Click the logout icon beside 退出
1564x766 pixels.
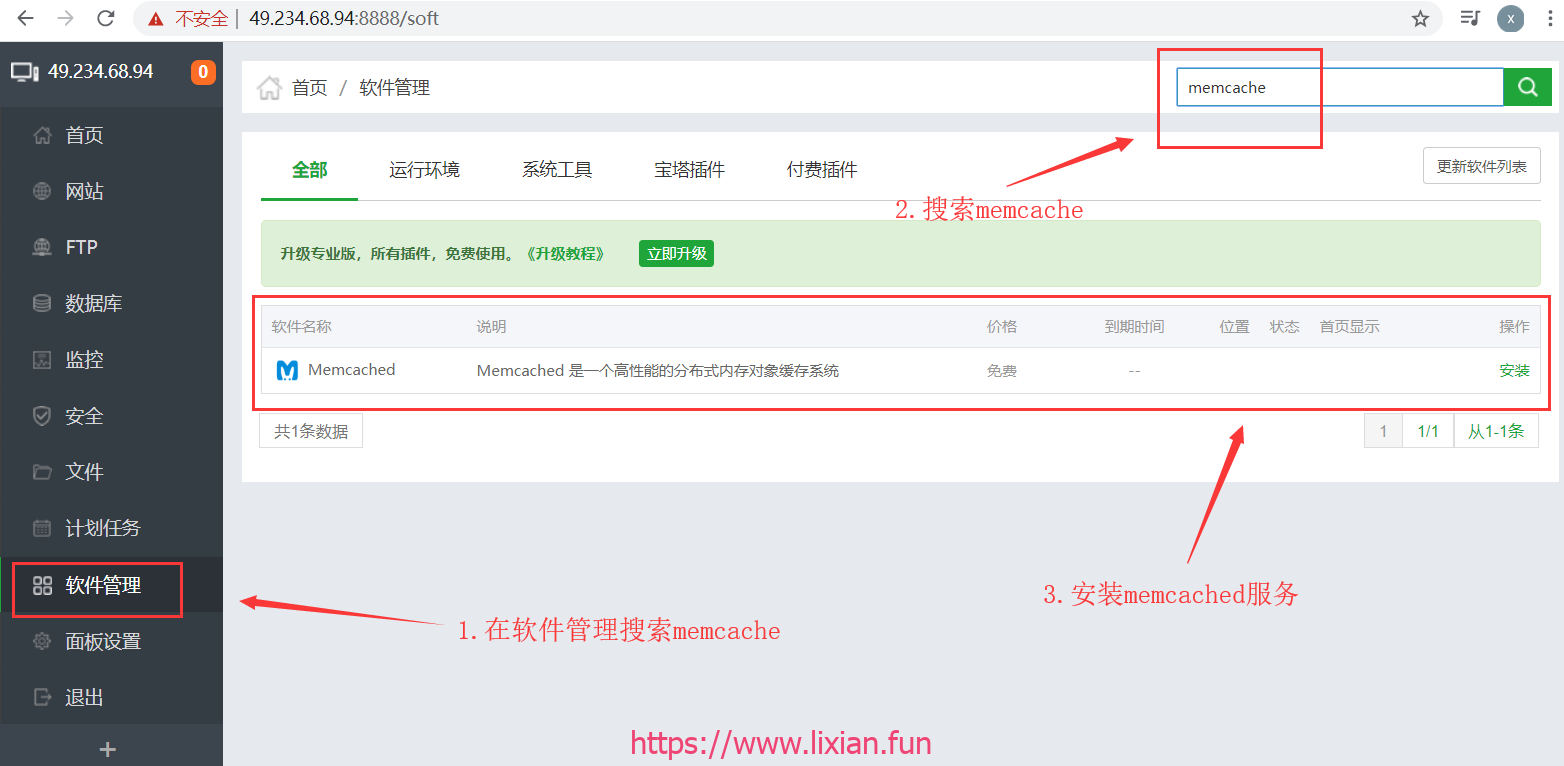click(42, 698)
